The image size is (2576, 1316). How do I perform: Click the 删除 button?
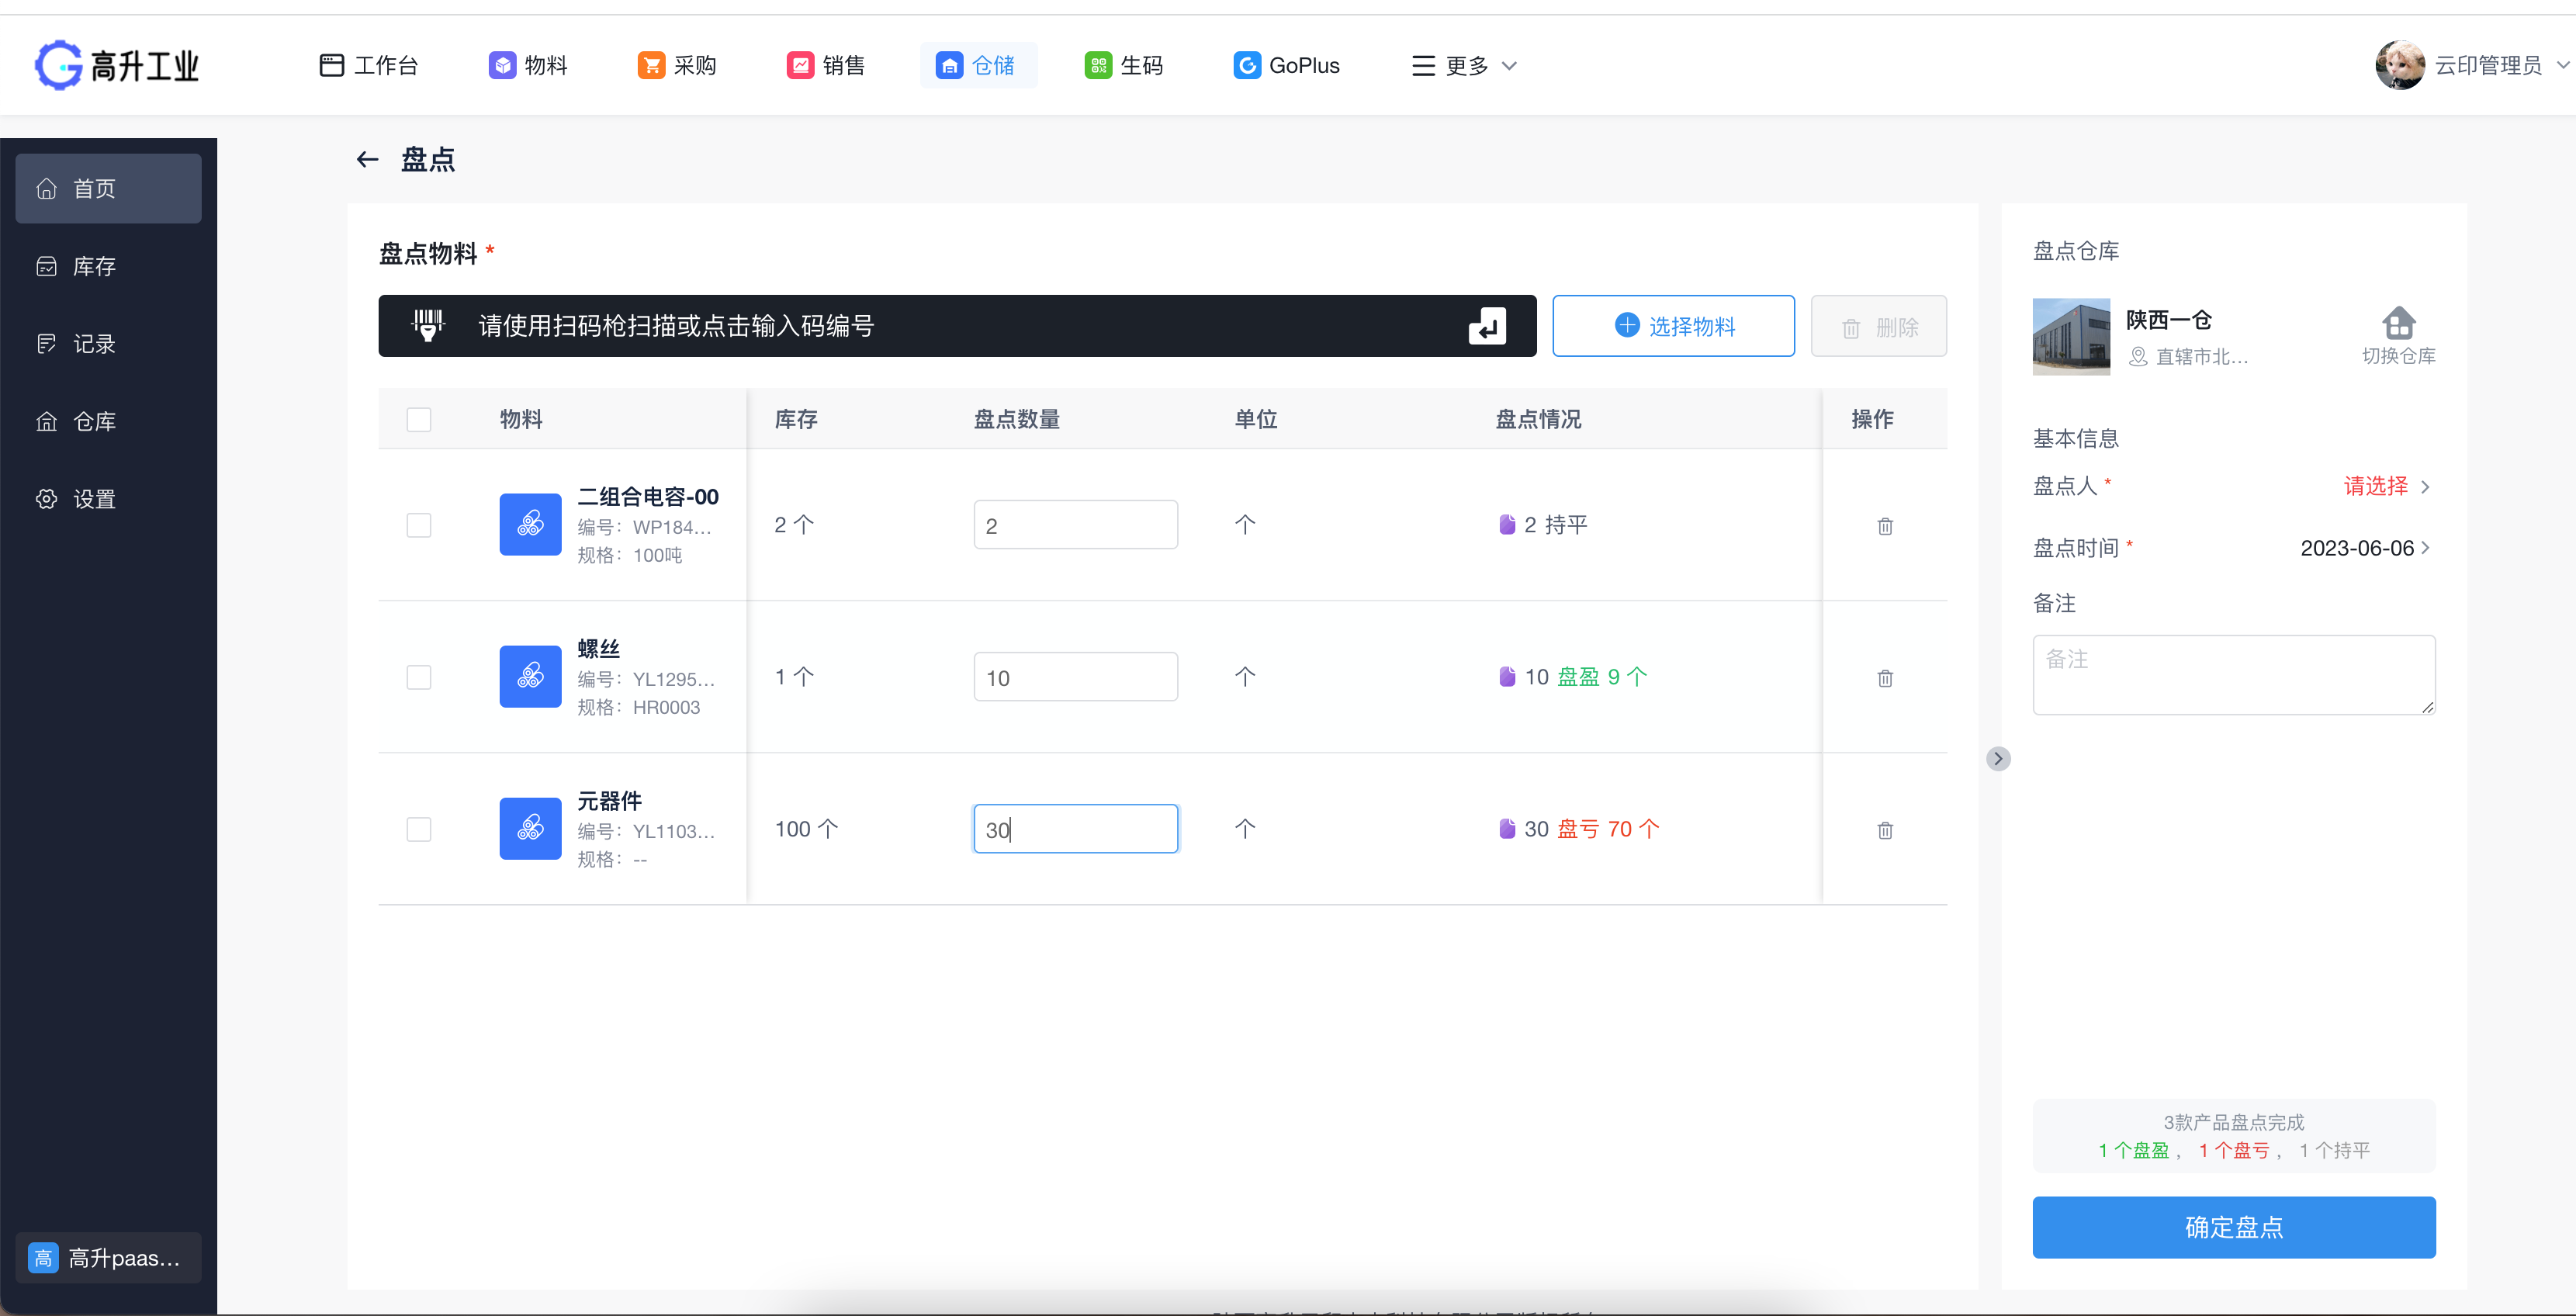1878,326
